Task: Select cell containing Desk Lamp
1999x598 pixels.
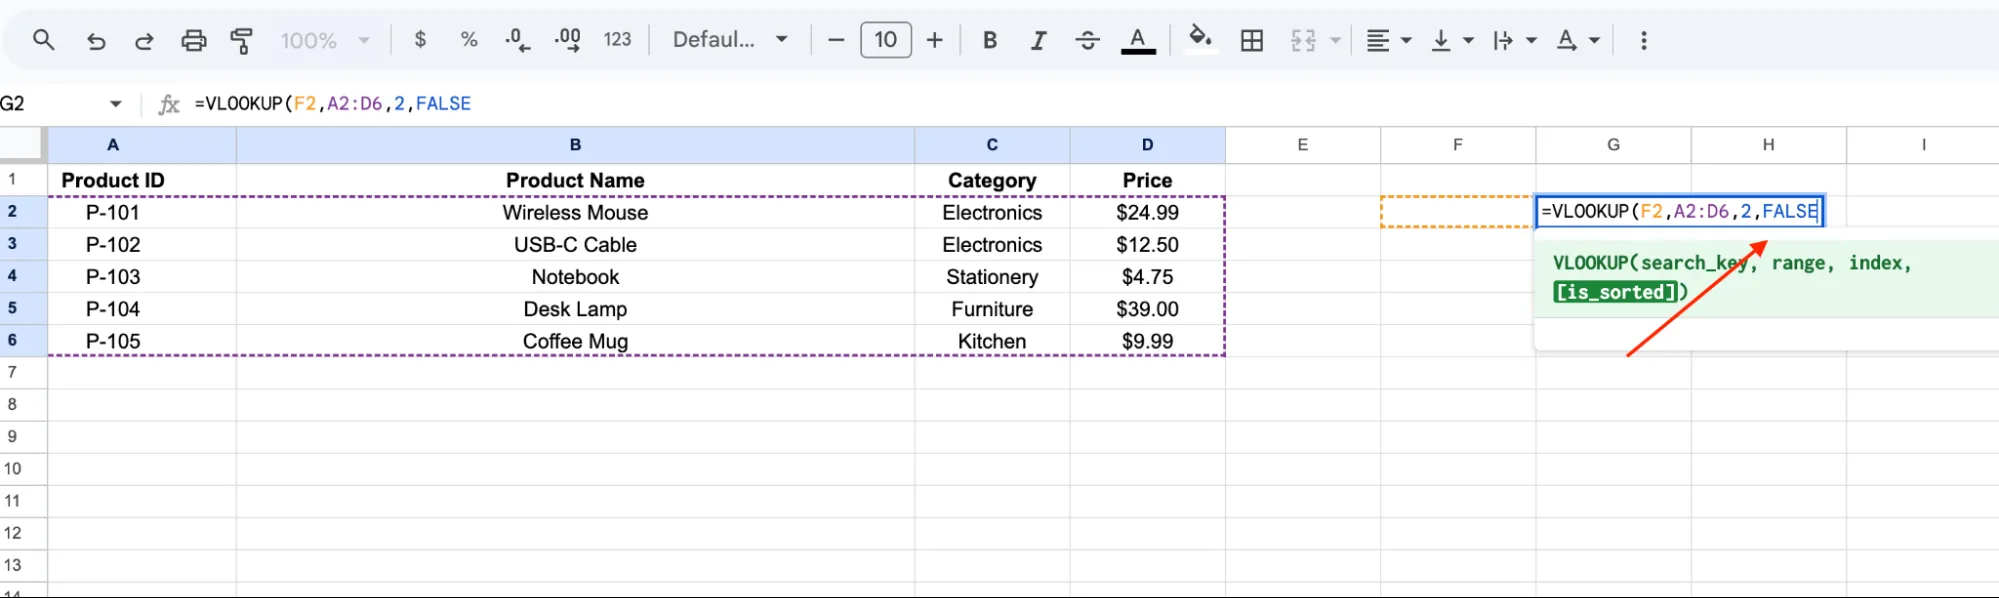Action: [x=575, y=309]
